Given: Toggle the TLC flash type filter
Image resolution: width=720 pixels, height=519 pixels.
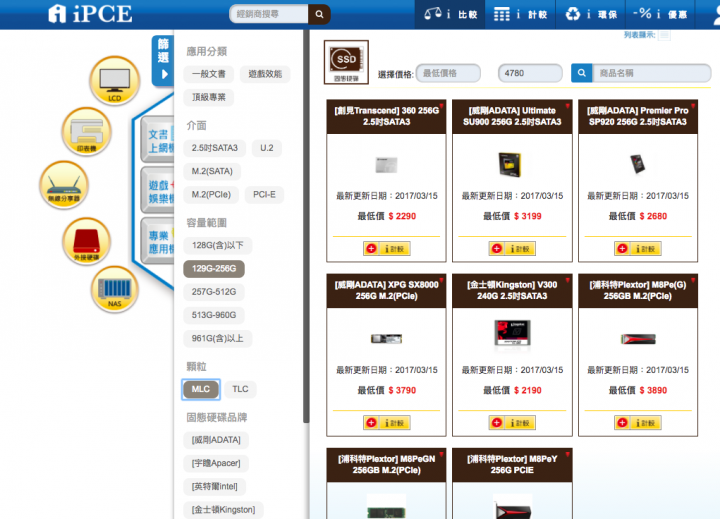Looking at the screenshot, I should (x=240, y=389).
